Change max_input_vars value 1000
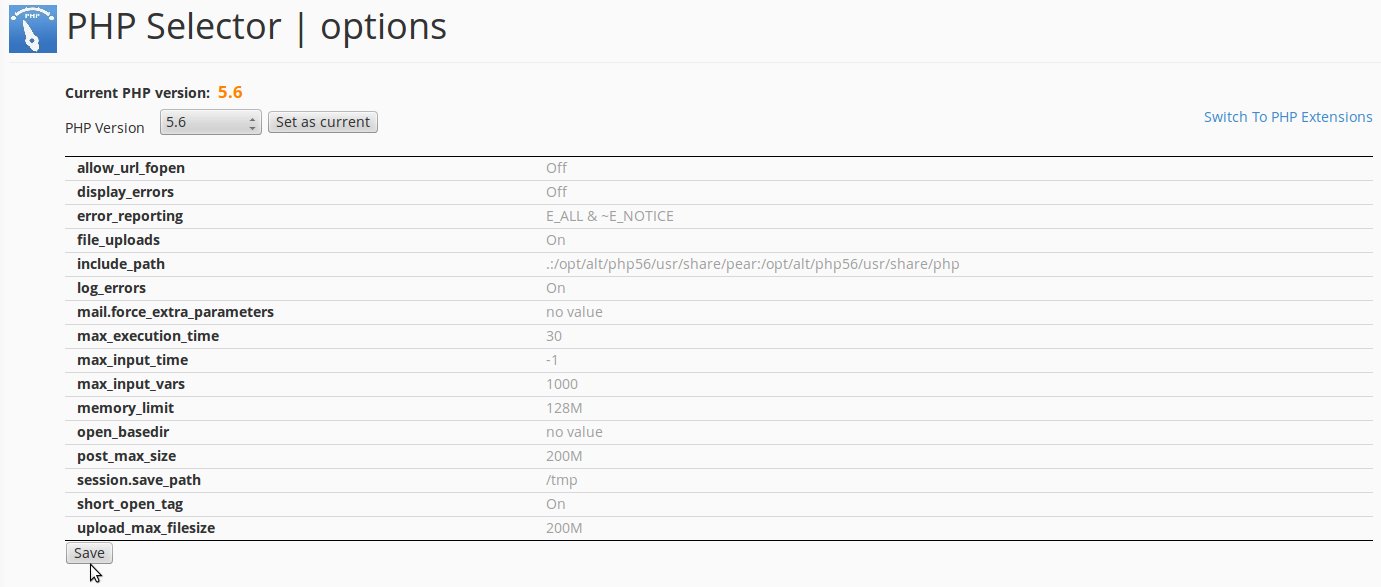The width and height of the screenshot is (1381, 587). coord(562,384)
